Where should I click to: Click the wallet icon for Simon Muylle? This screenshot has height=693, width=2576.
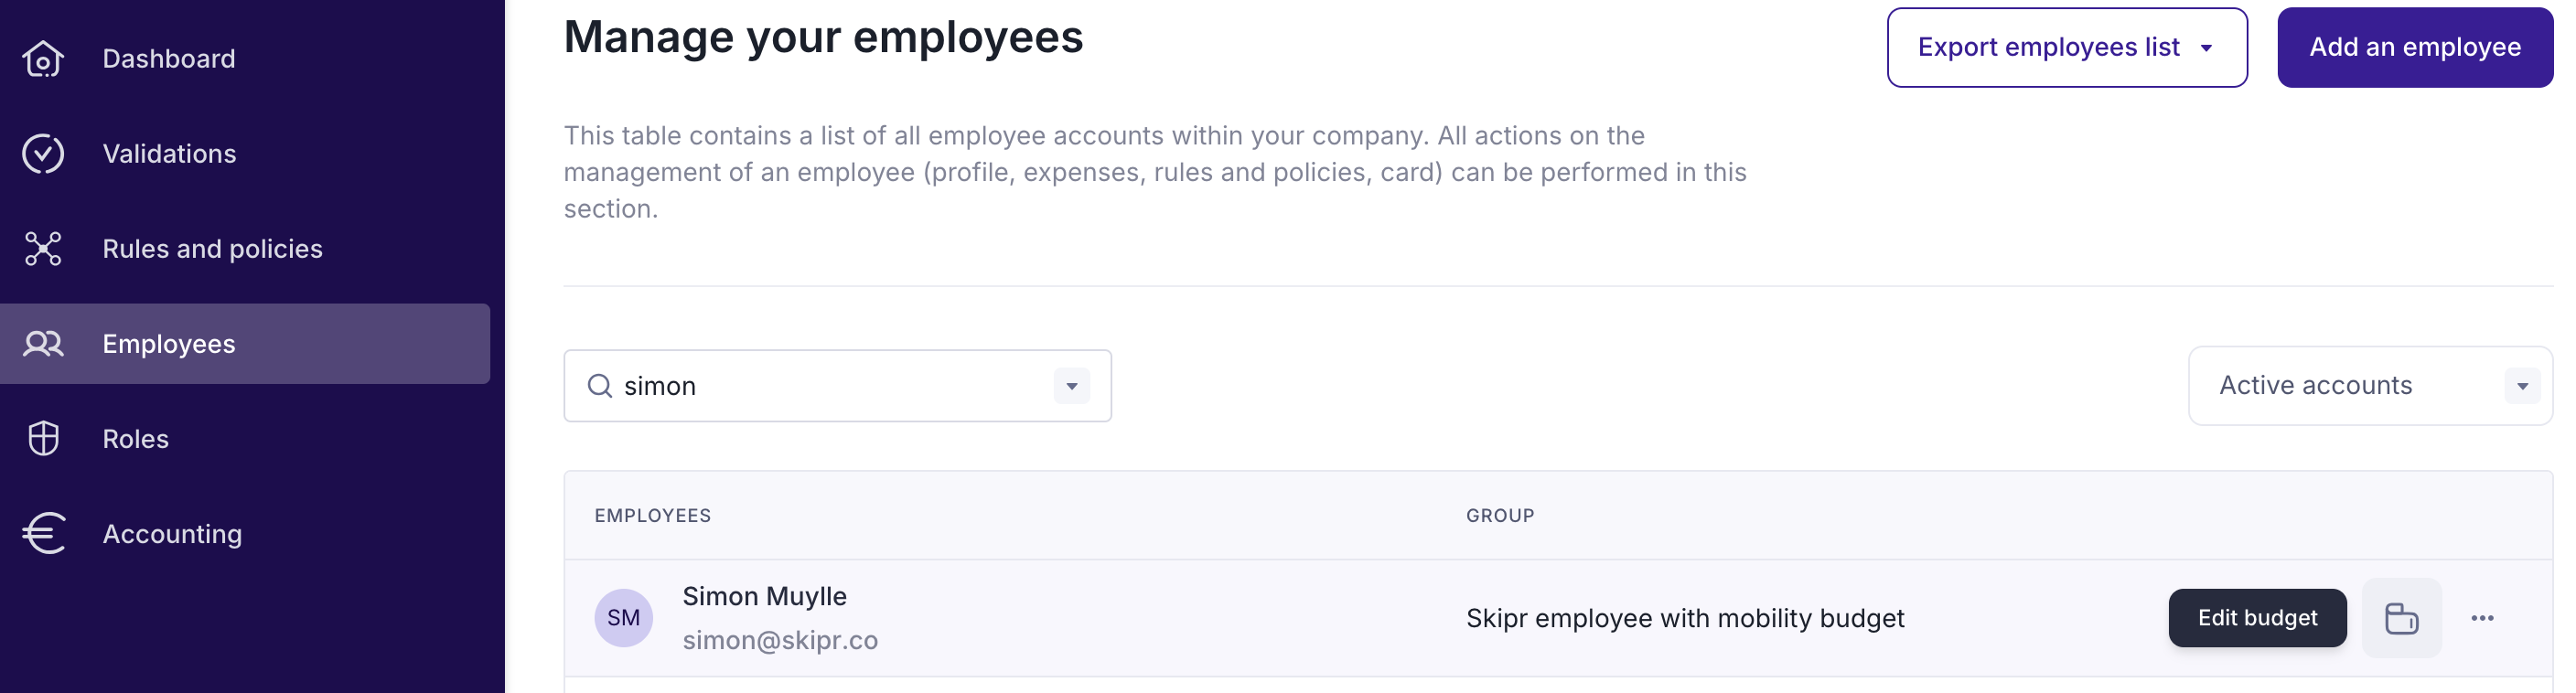click(x=2401, y=618)
